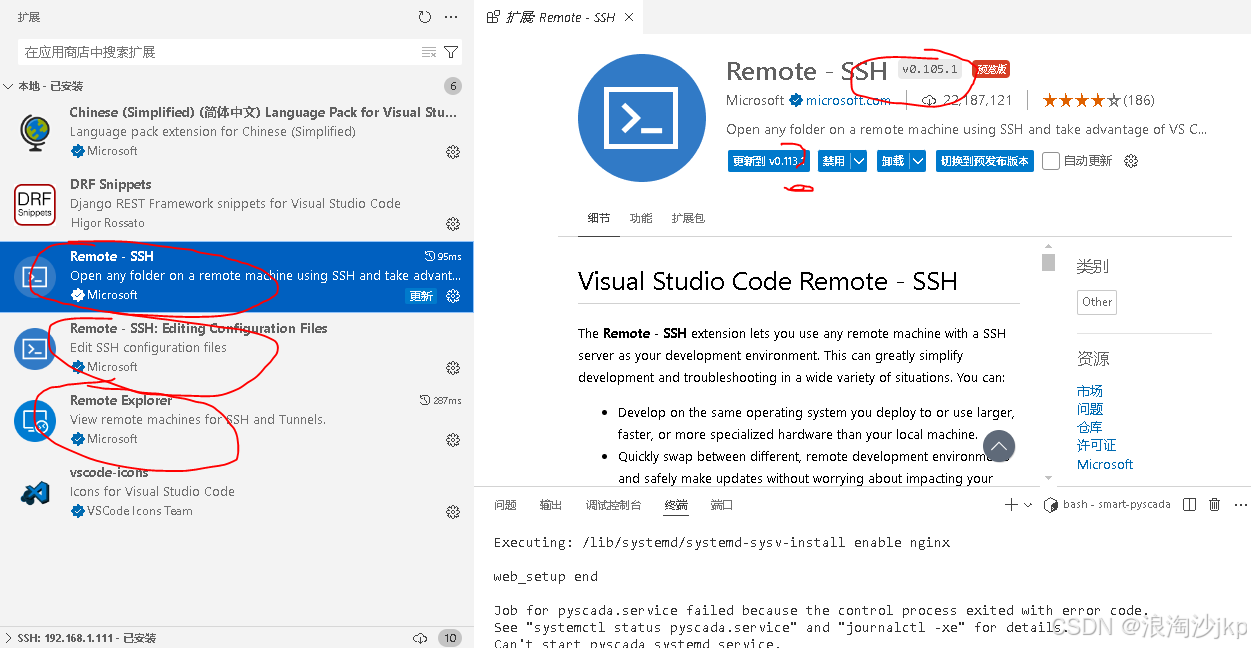Screen dimensions: 1251x648
Task: Click the round scroll-to-top arrow button
Action: click(999, 446)
